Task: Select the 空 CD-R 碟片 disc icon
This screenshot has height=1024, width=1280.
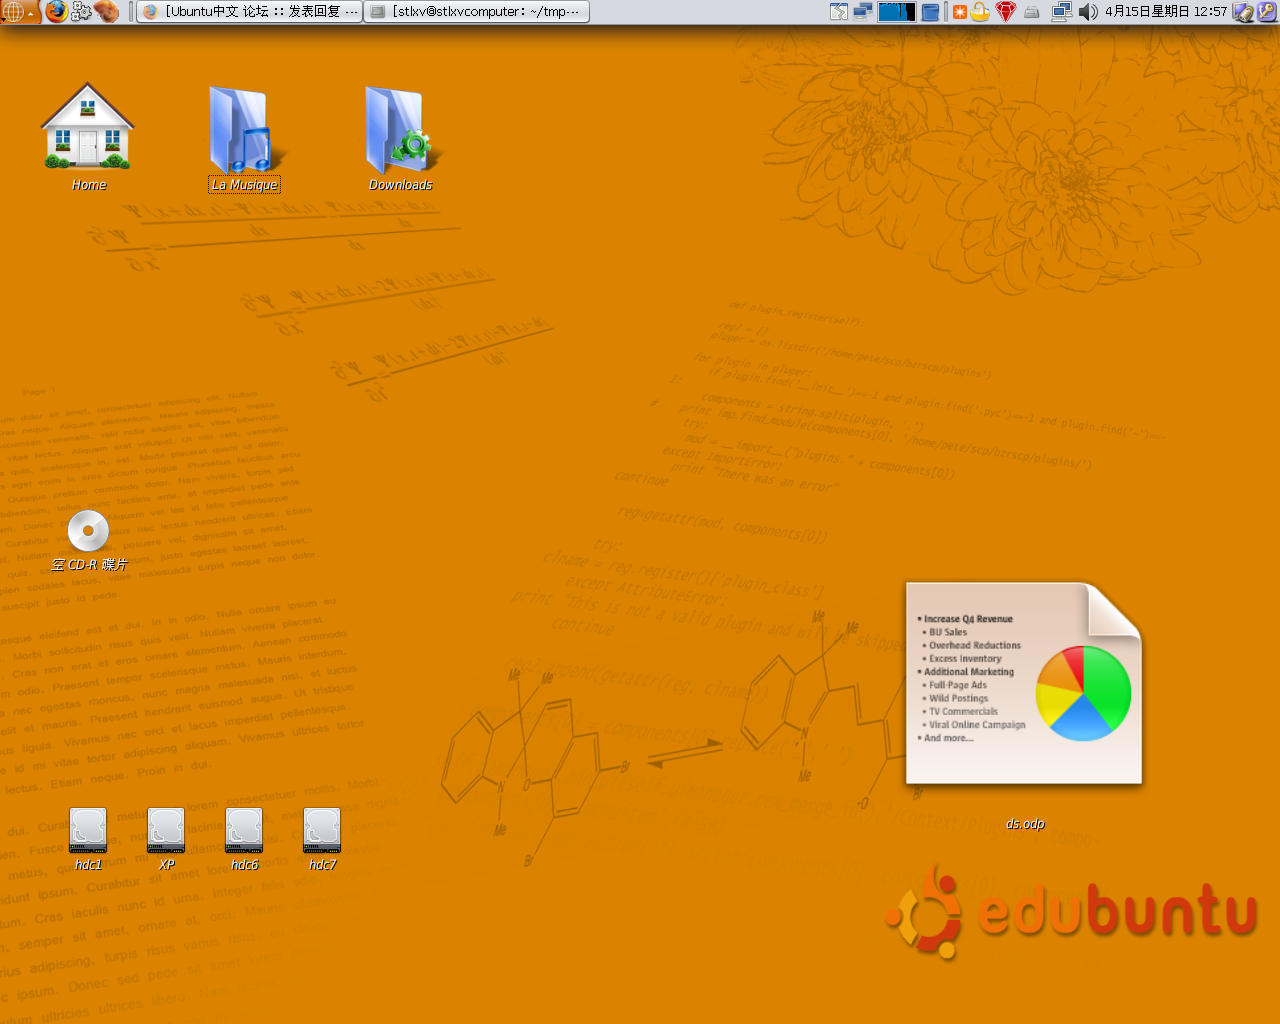Action: (88, 530)
